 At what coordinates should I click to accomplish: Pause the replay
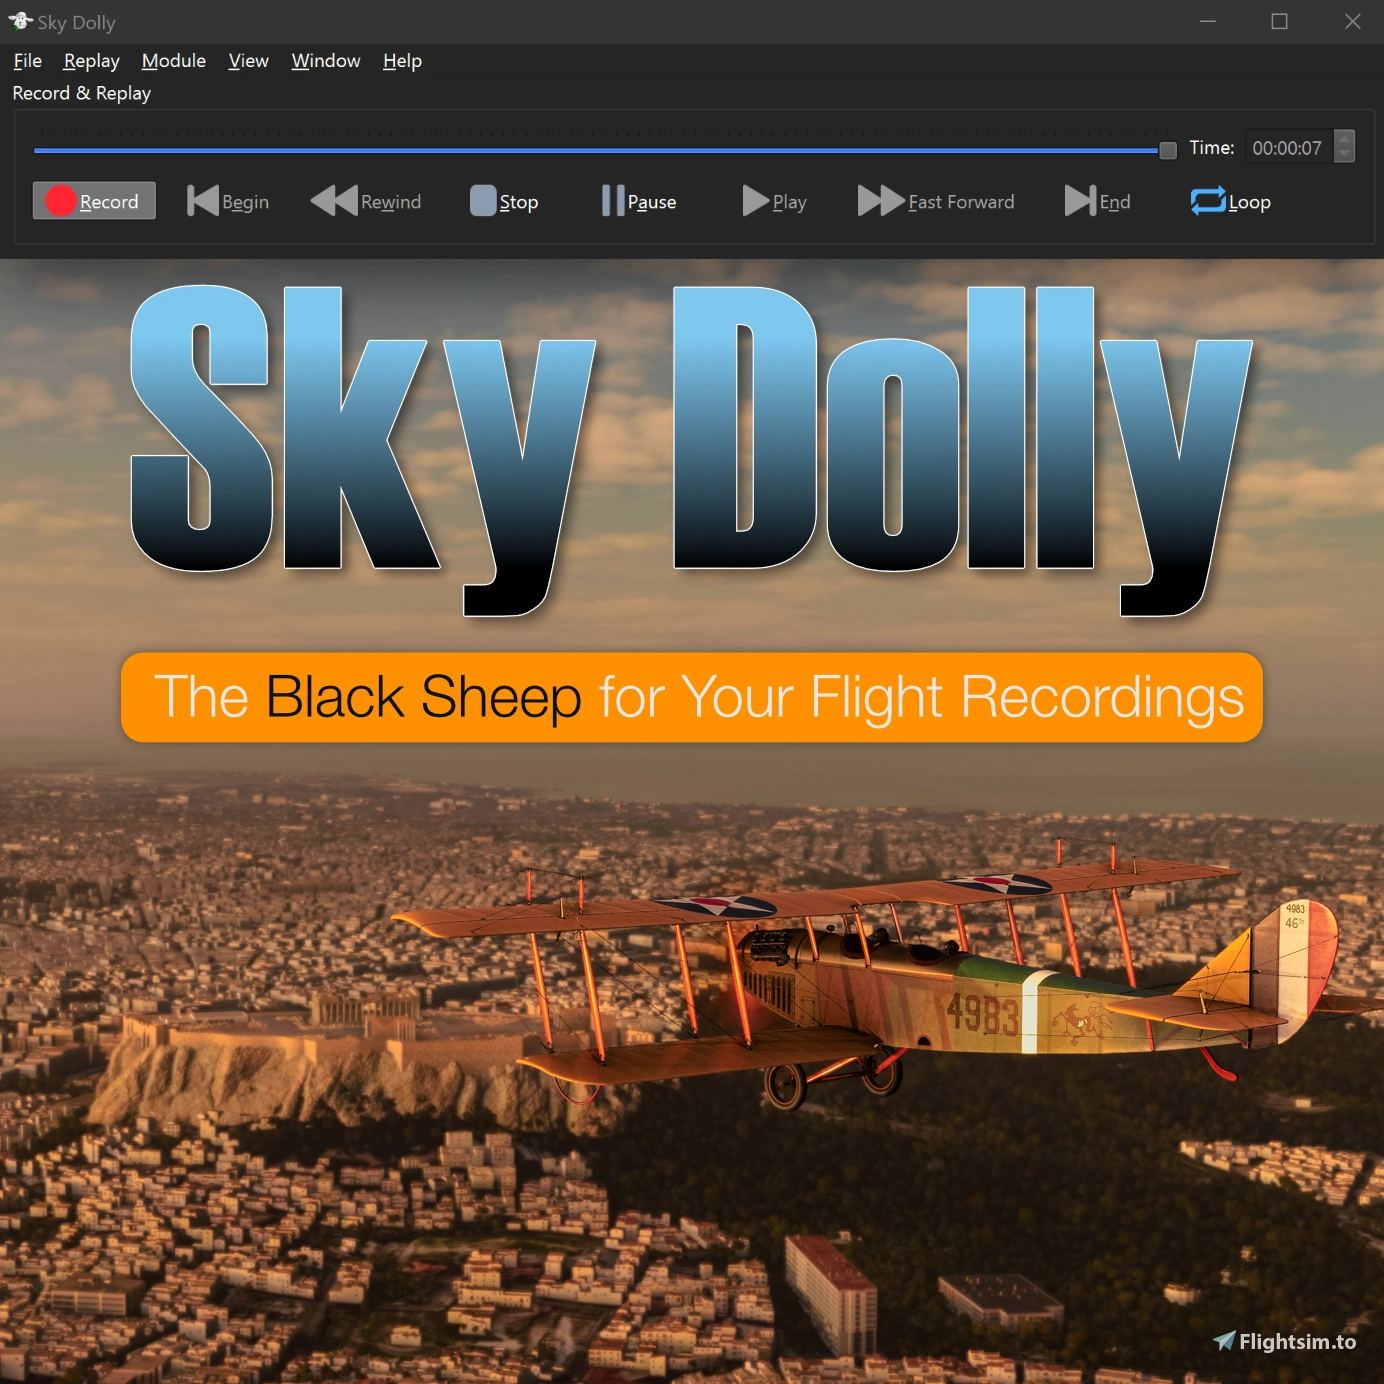639,201
